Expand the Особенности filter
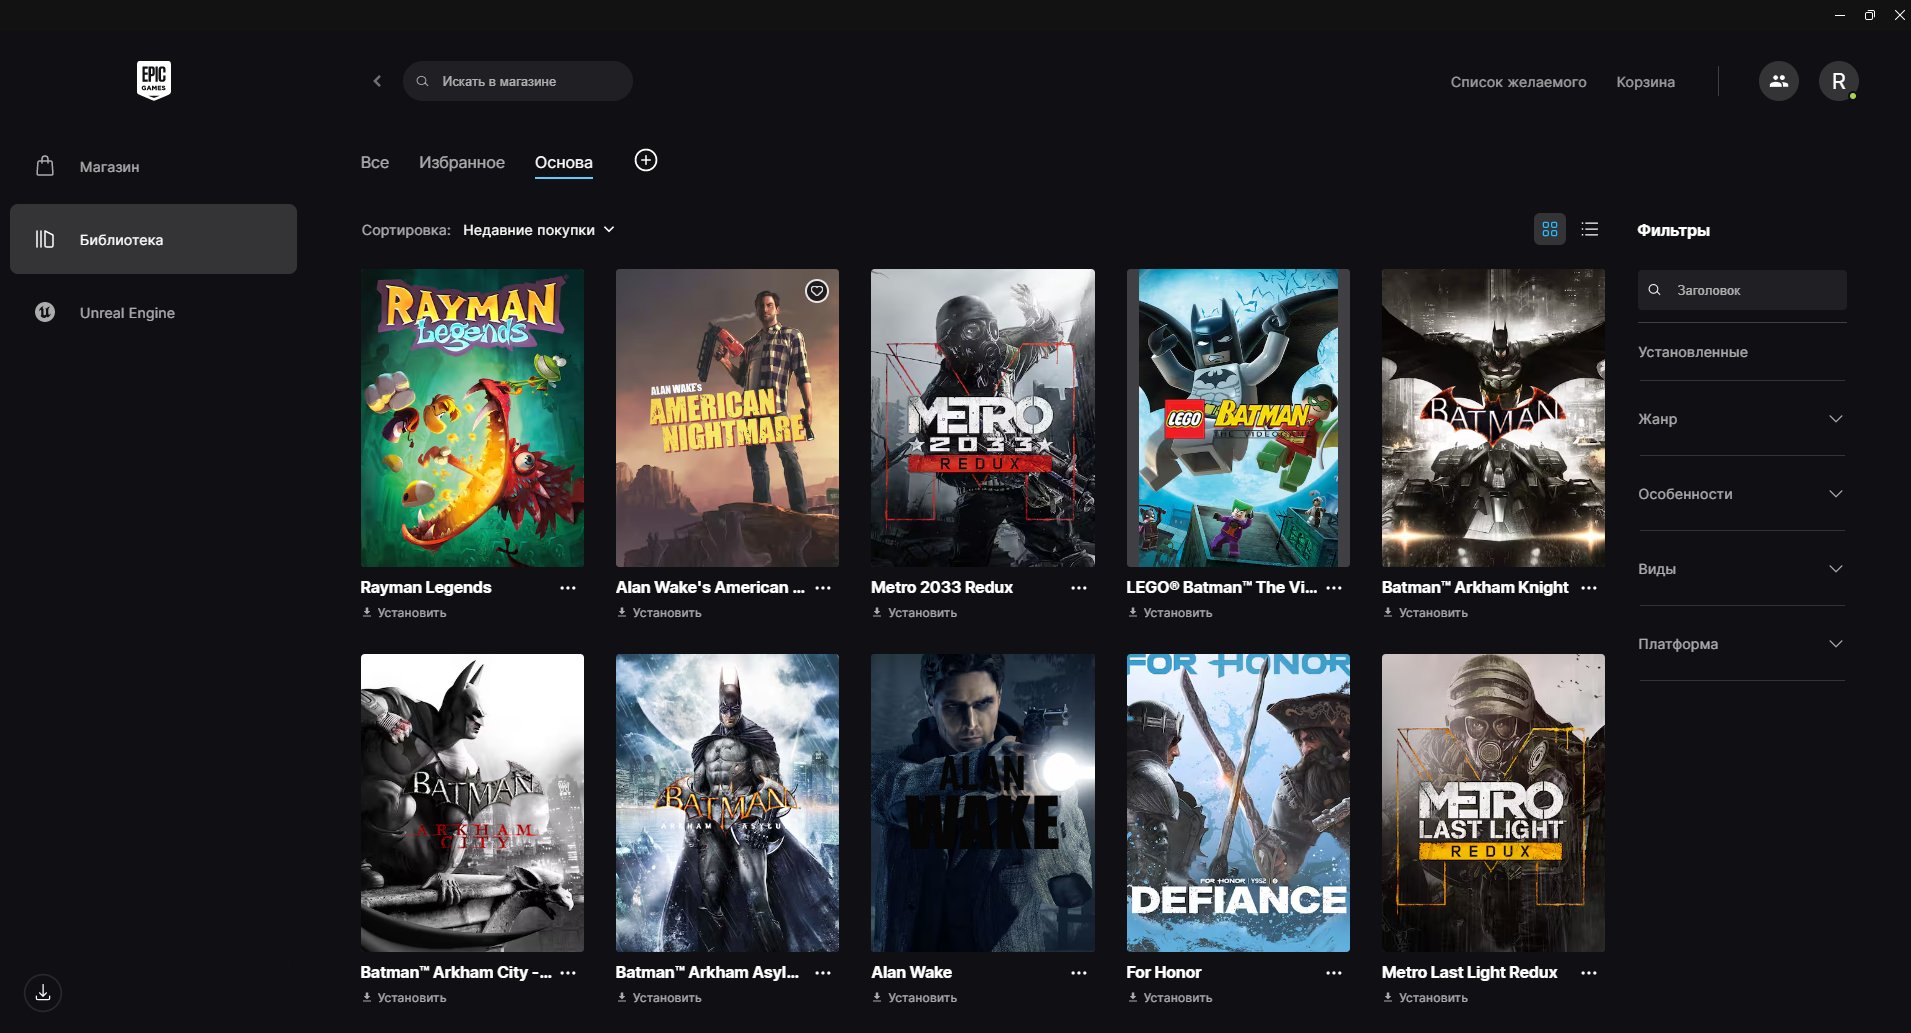Image resolution: width=1911 pixels, height=1033 pixels. coord(1741,493)
